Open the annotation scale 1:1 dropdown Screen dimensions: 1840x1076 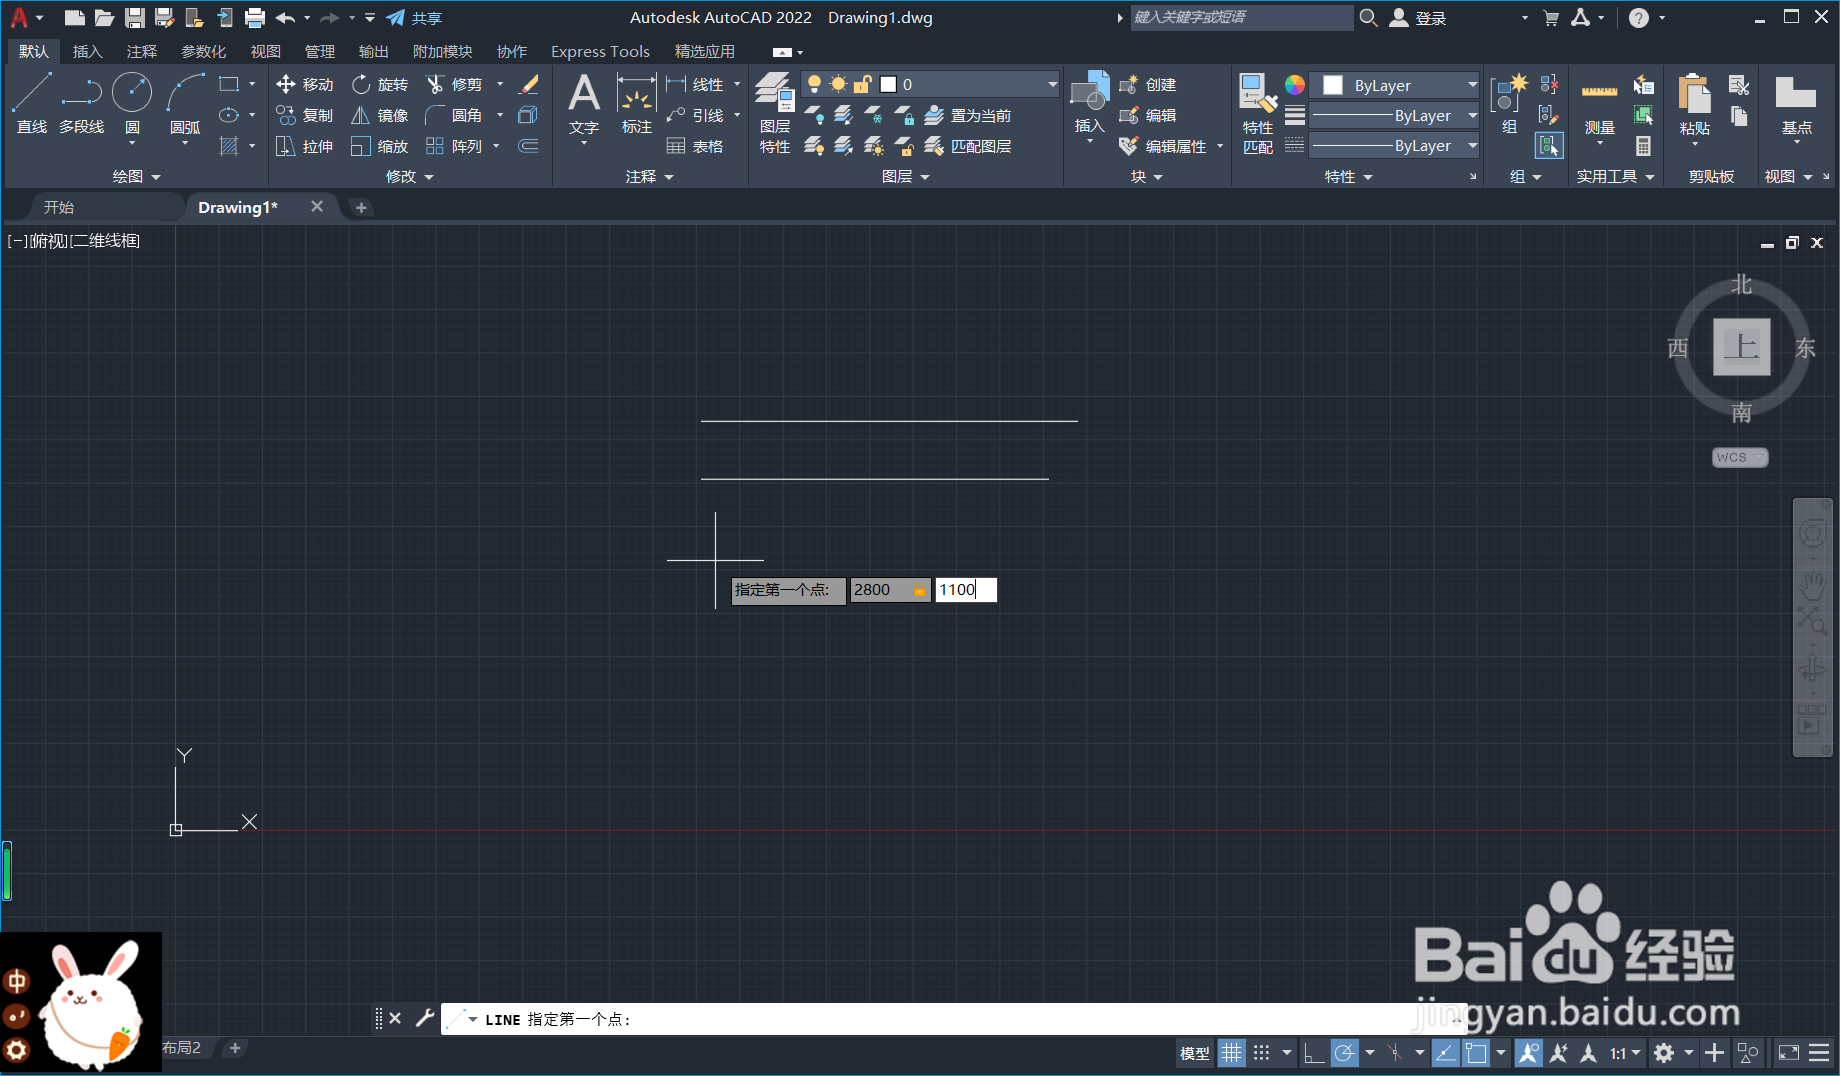pos(1625,1053)
